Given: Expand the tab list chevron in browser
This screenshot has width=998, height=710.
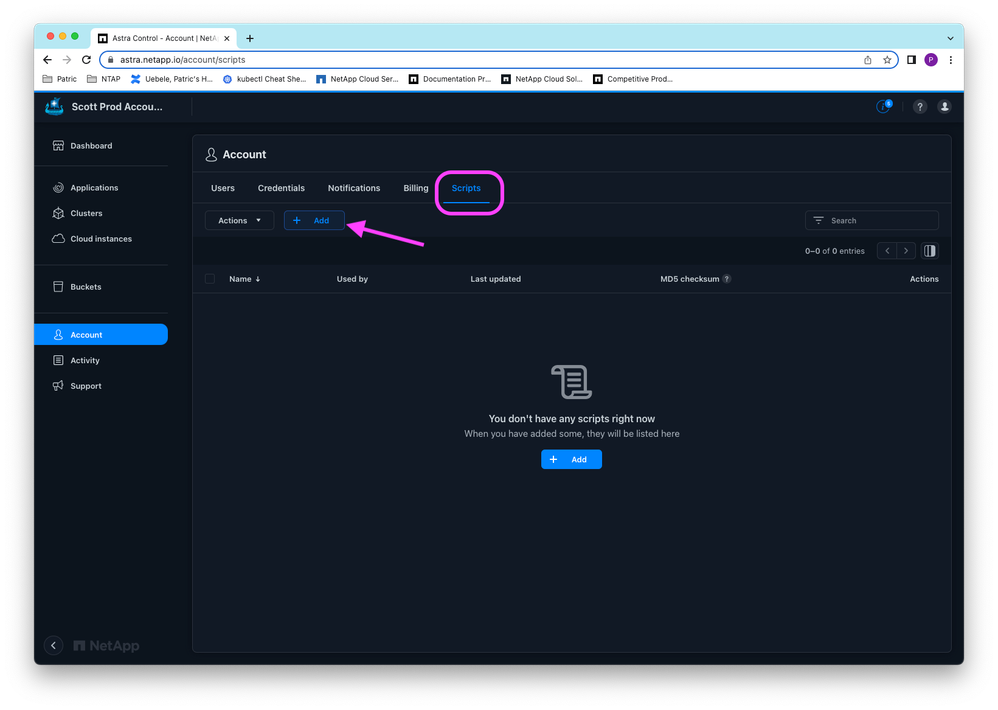Looking at the screenshot, I should [x=950, y=38].
